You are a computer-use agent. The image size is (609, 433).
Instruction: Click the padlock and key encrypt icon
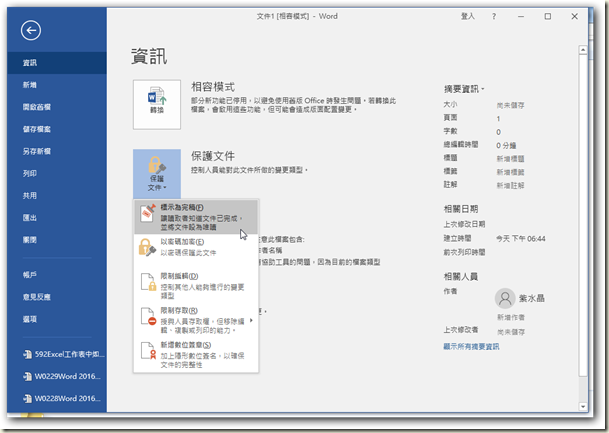147,247
